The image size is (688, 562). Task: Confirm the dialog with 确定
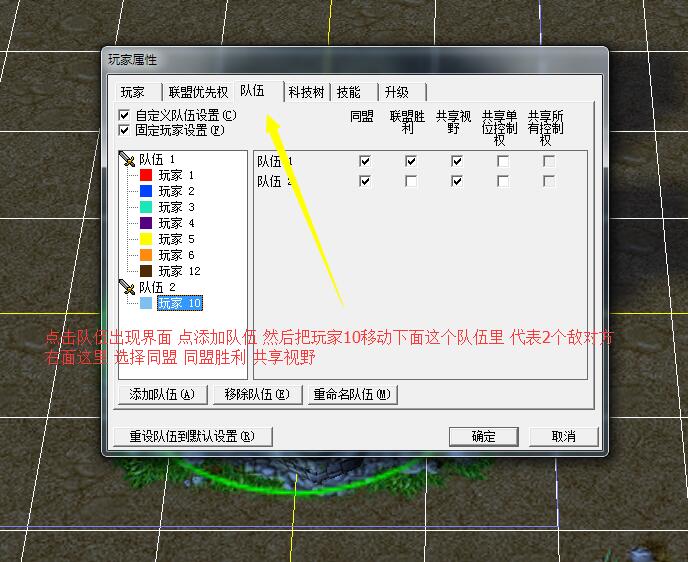(483, 436)
